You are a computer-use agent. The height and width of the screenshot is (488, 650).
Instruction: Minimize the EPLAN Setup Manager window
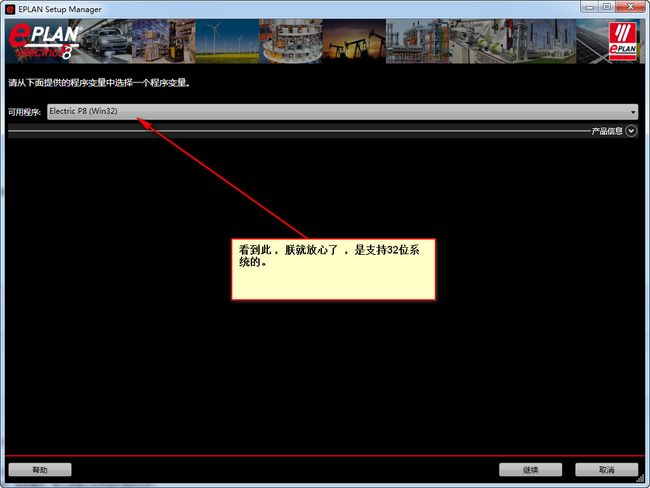pos(589,7)
